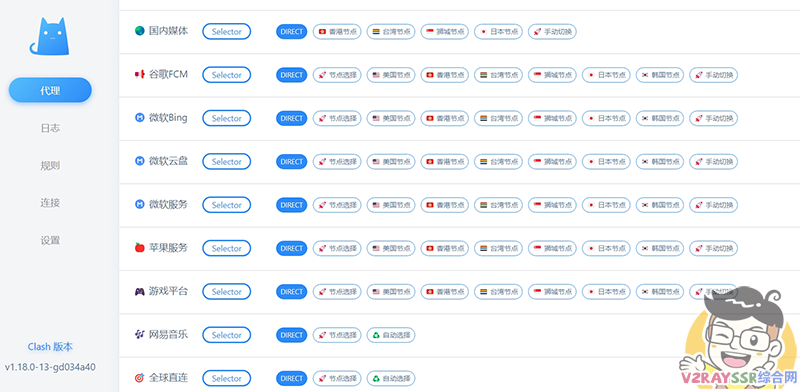Click version text v1.18.0-13-gd034a40
The image size is (800, 392).
50,366
